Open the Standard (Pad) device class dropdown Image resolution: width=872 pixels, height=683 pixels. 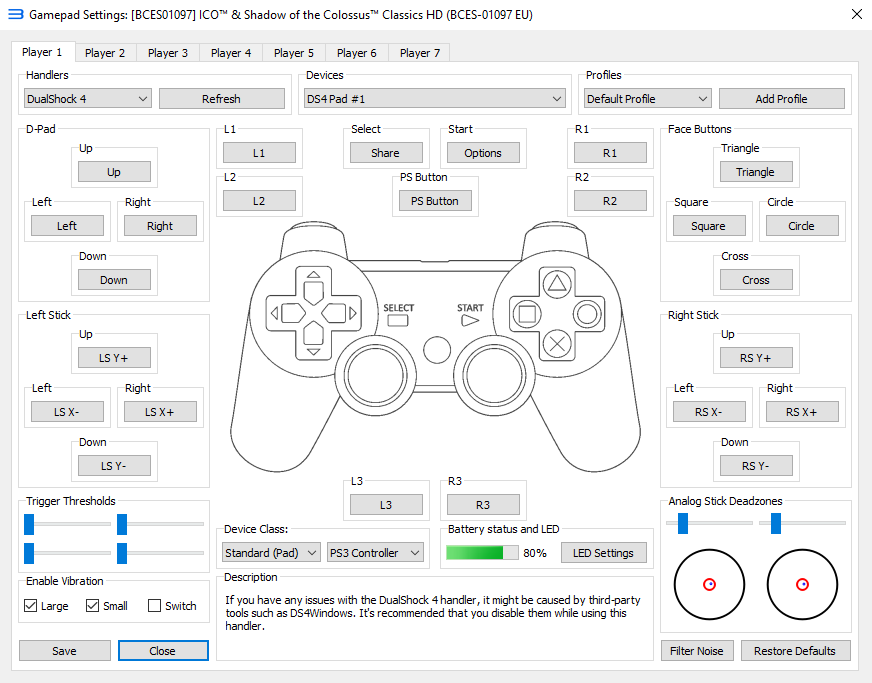(x=271, y=553)
